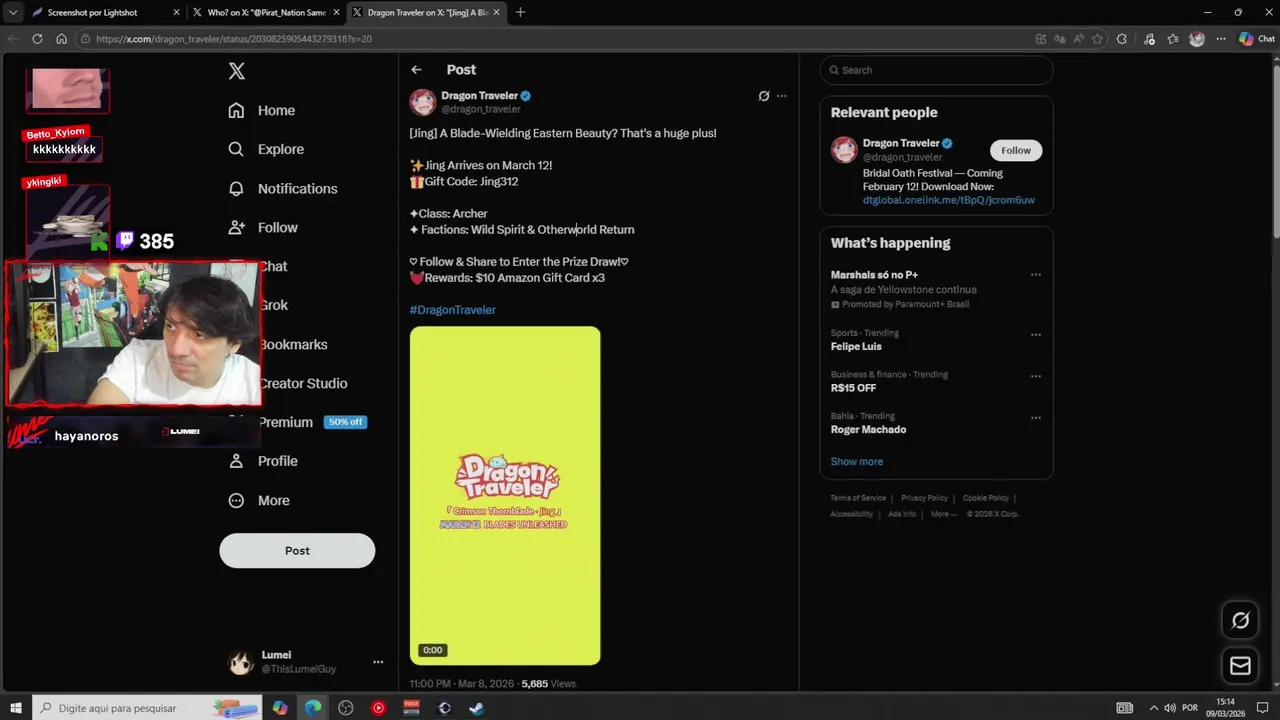Image resolution: width=1280 pixels, height=720 pixels.
Task: Open options for Felipe Luis trend
Action: tap(1036, 335)
